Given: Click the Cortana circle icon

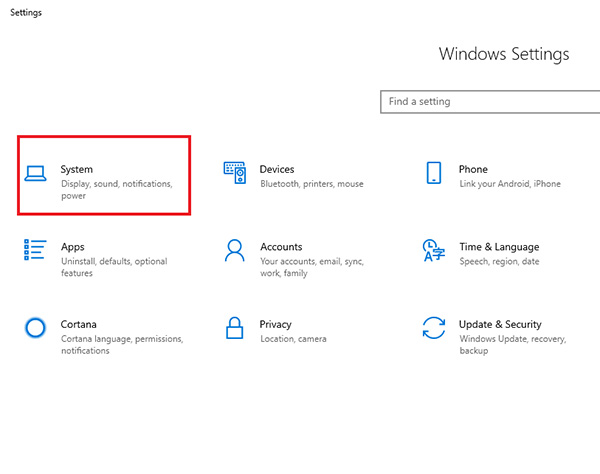Looking at the screenshot, I should 36,327.
